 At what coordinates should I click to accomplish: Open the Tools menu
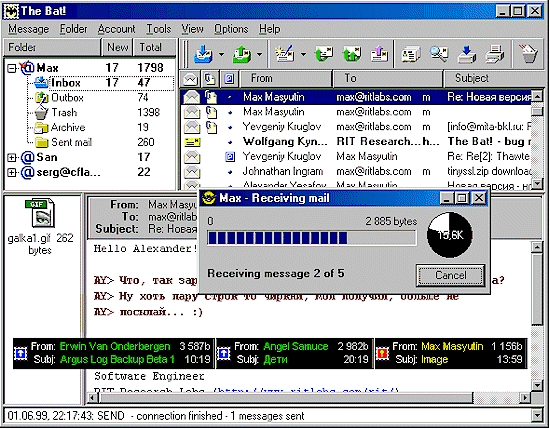point(159,29)
